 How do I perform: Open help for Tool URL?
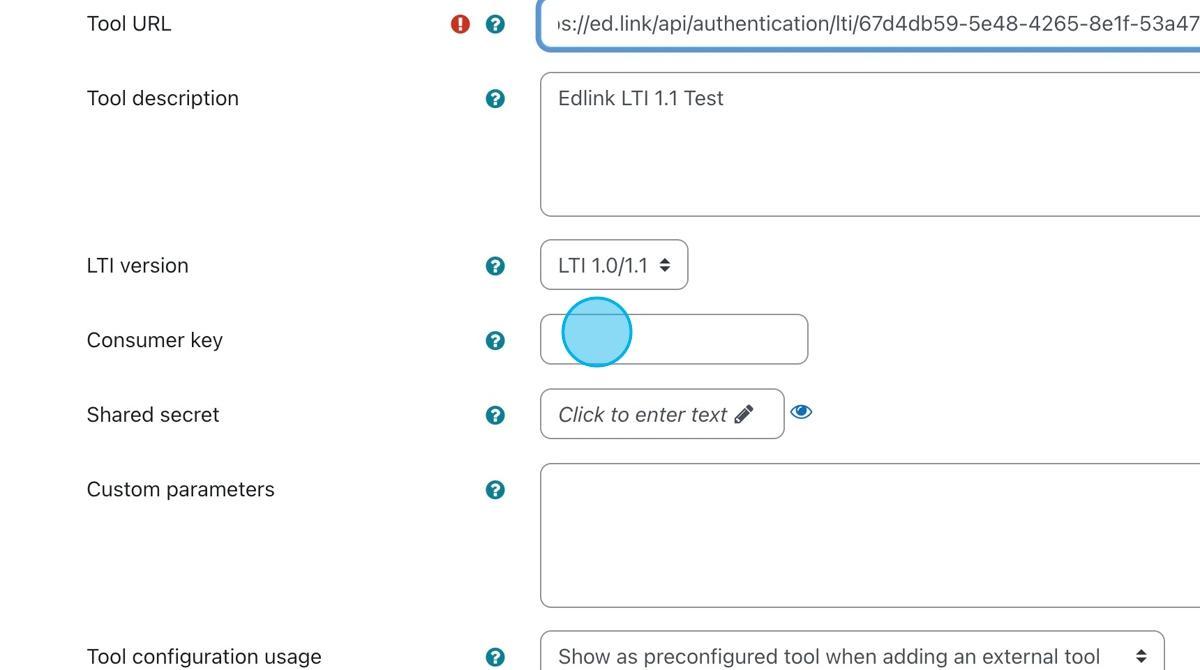point(495,23)
